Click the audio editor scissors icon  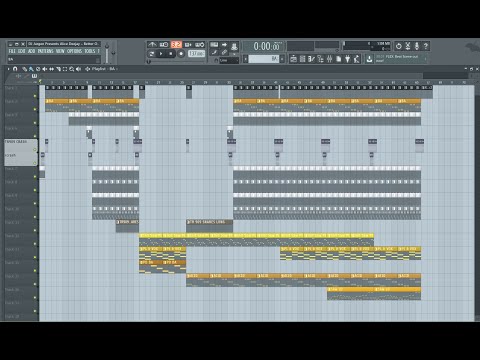tap(408, 46)
